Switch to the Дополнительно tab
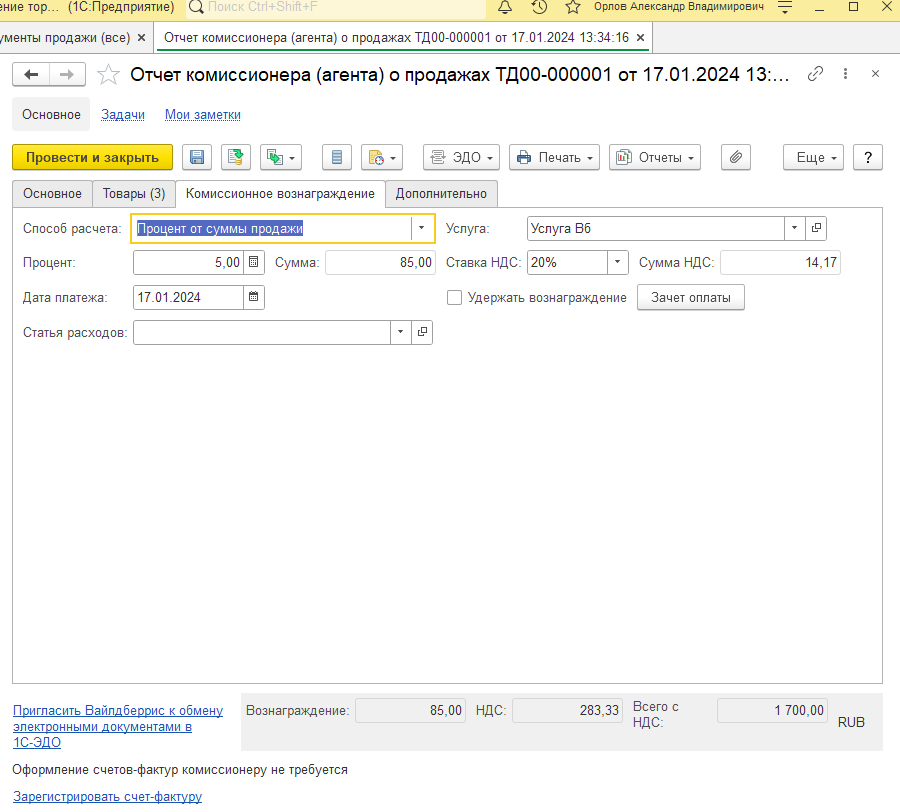The height and width of the screenshot is (812, 900). pyautogui.click(x=441, y=194)
